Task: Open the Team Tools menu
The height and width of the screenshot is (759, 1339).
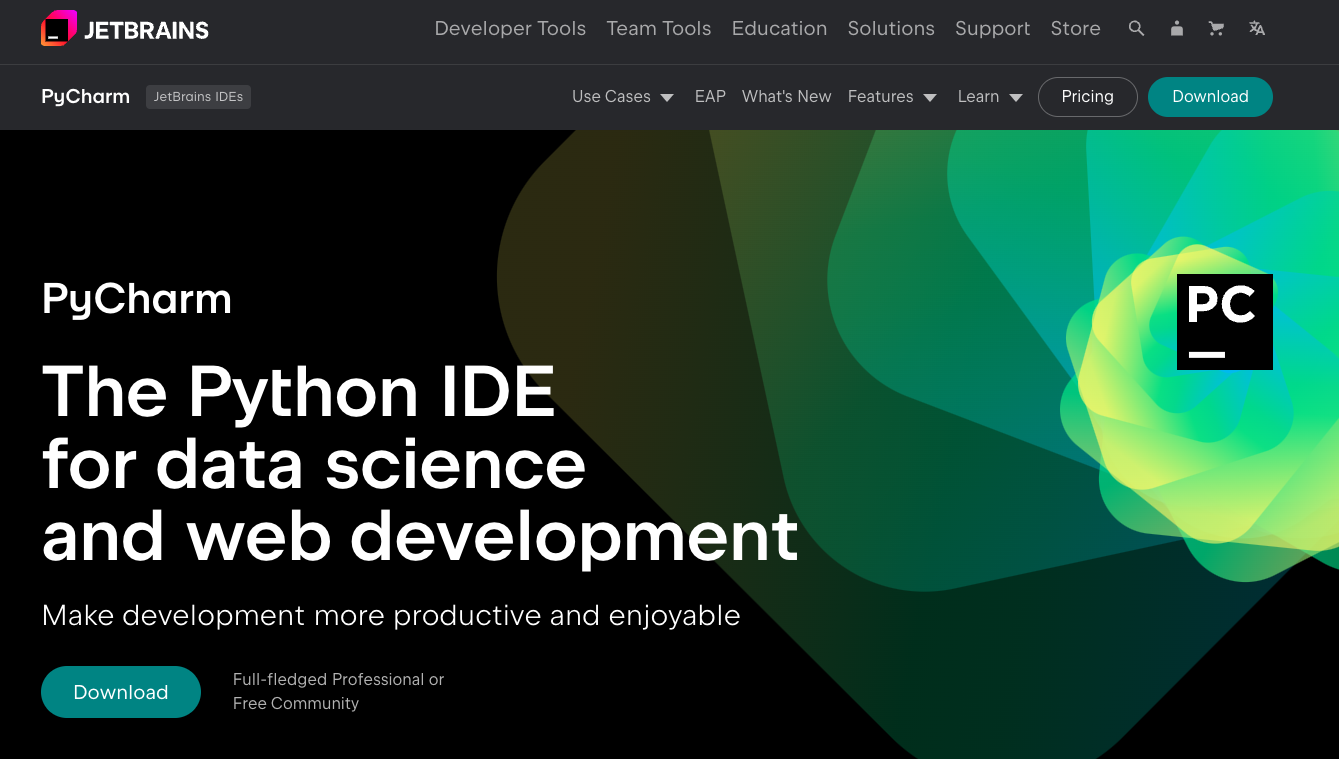Action: pyautogui.click(x=659, y=29)
